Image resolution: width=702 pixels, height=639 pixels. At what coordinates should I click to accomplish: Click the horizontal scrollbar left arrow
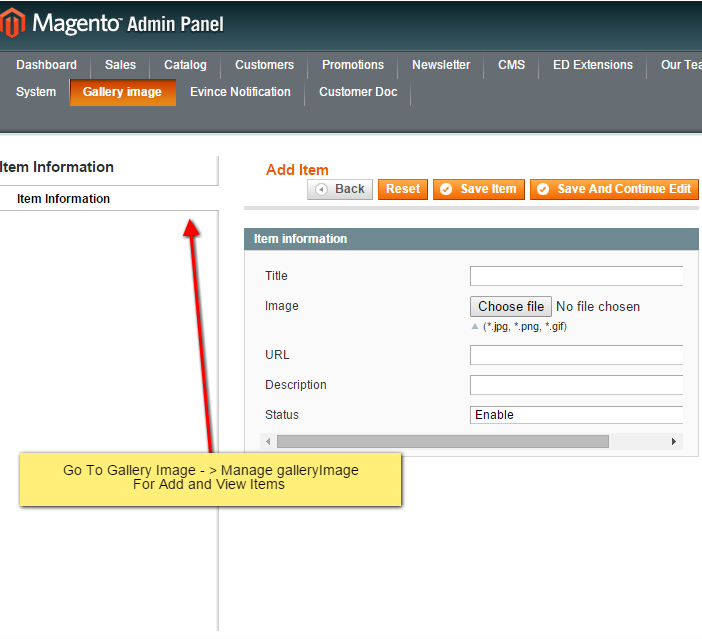[x=268, y=442]
